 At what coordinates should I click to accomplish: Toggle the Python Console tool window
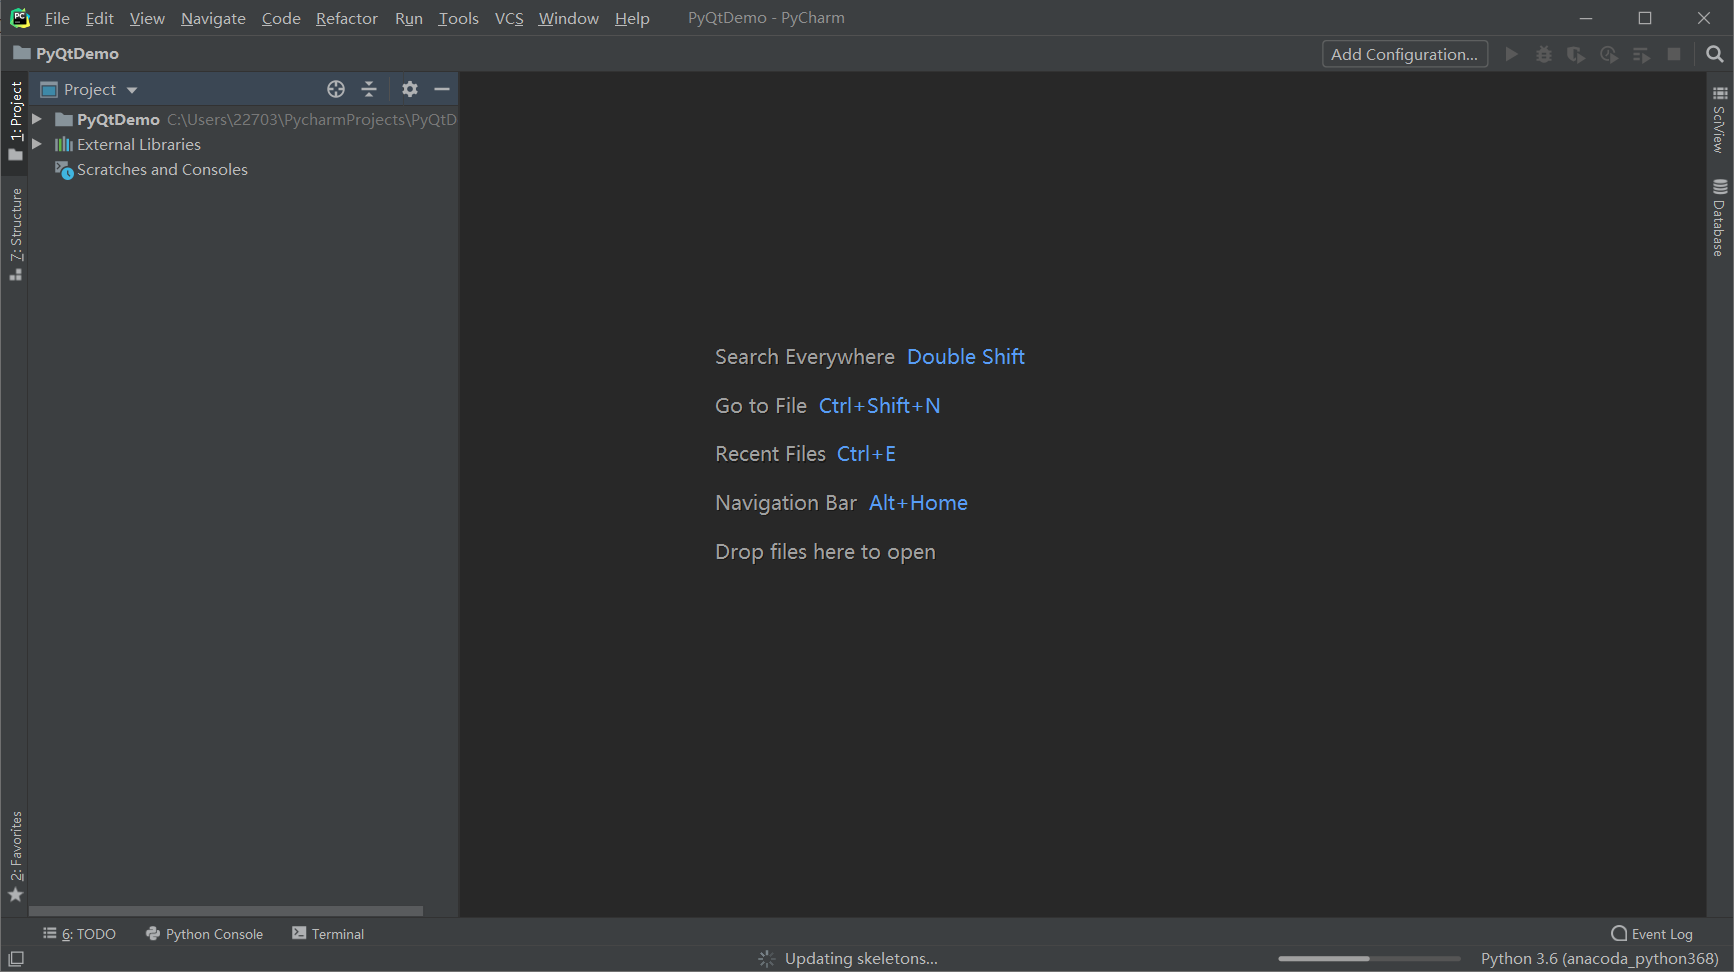[204, 934]
